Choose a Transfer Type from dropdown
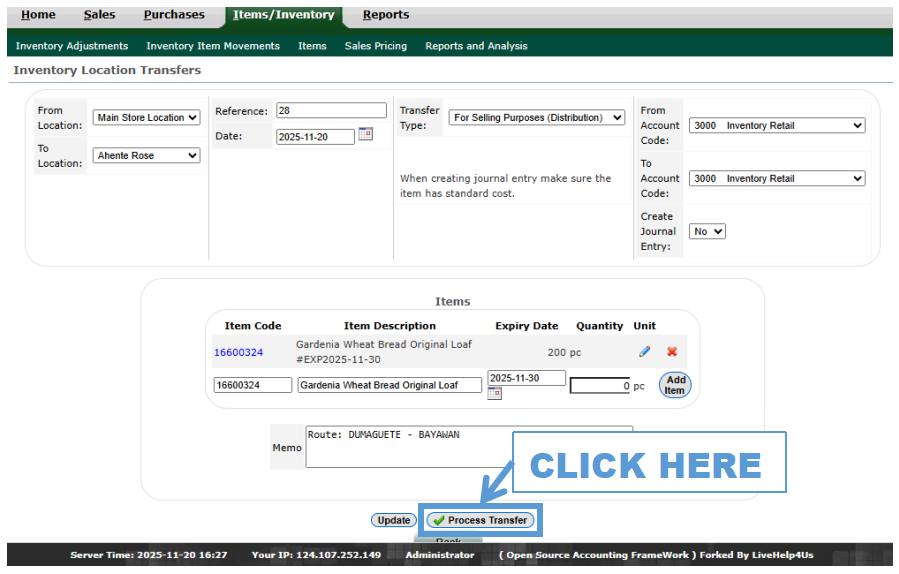This screenshot has height=574, width=899. [537, 118]
